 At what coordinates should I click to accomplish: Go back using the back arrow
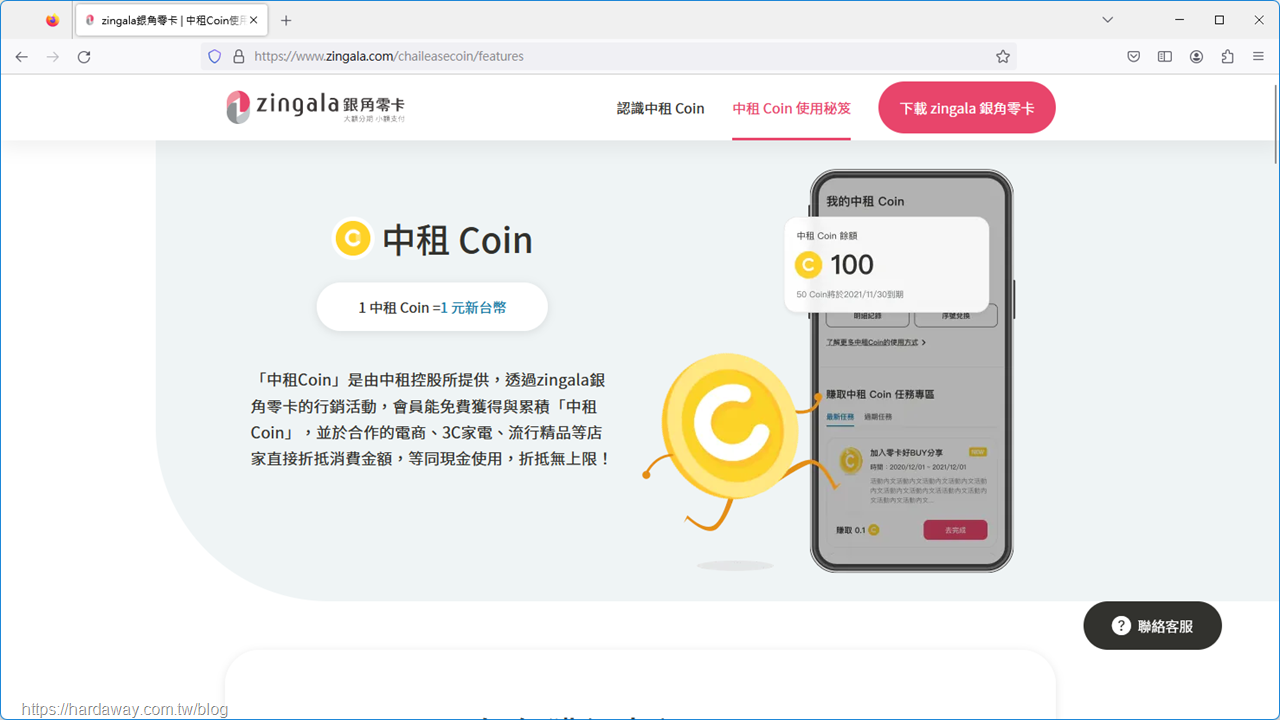[22, 57]
